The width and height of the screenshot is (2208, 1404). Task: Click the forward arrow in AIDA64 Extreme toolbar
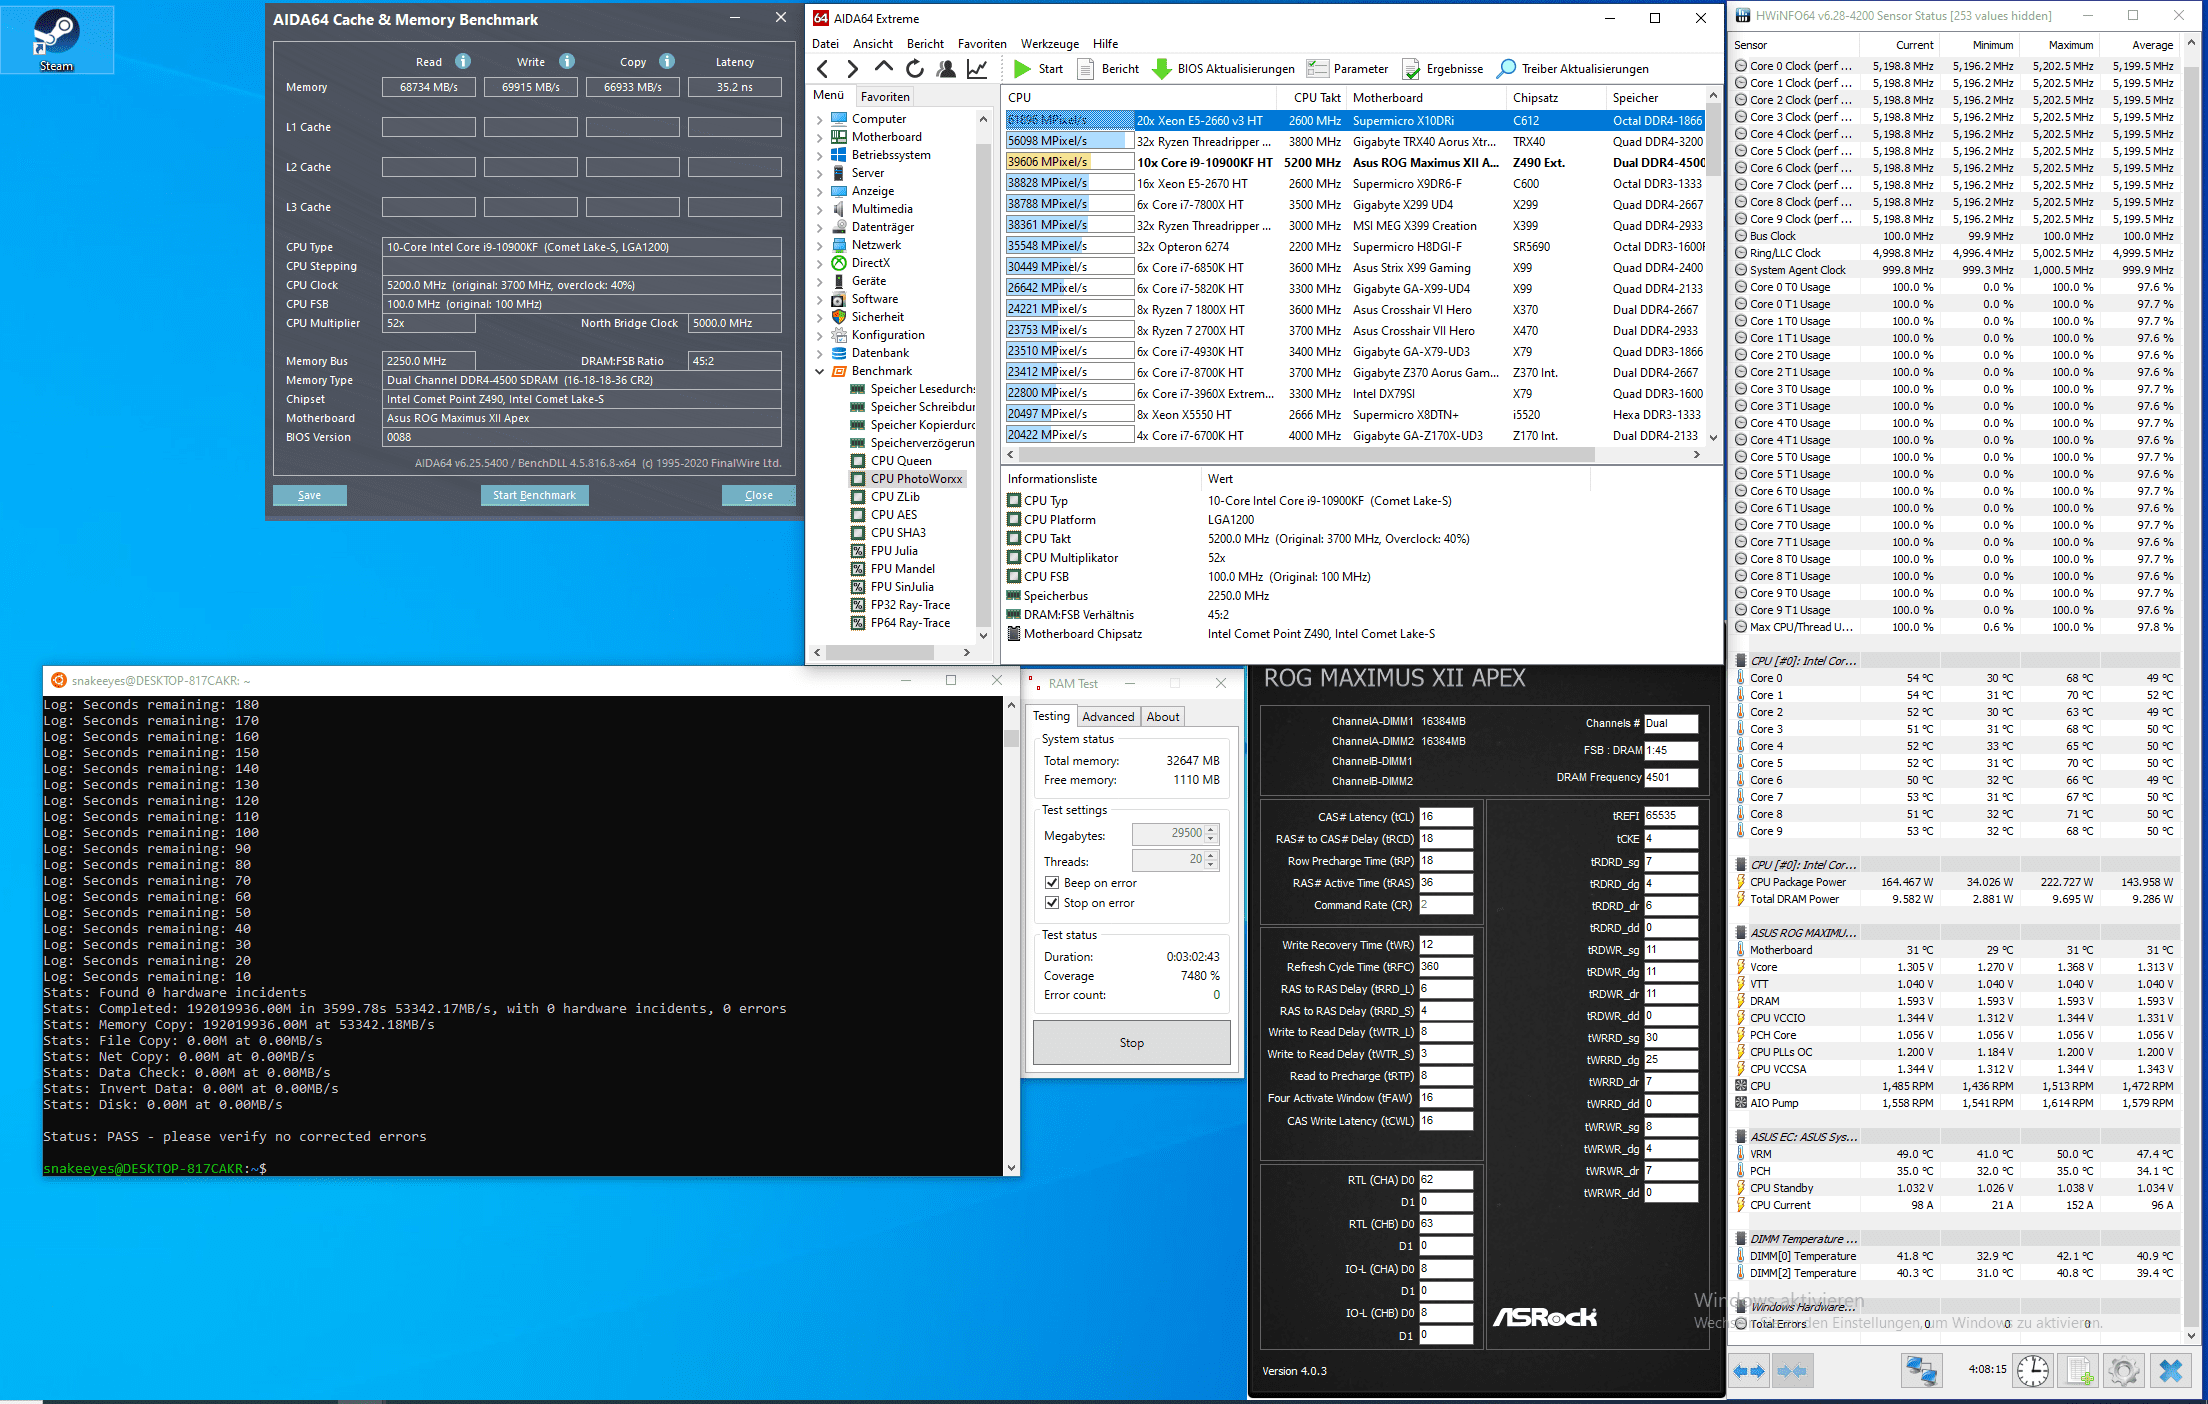[852, 69]
